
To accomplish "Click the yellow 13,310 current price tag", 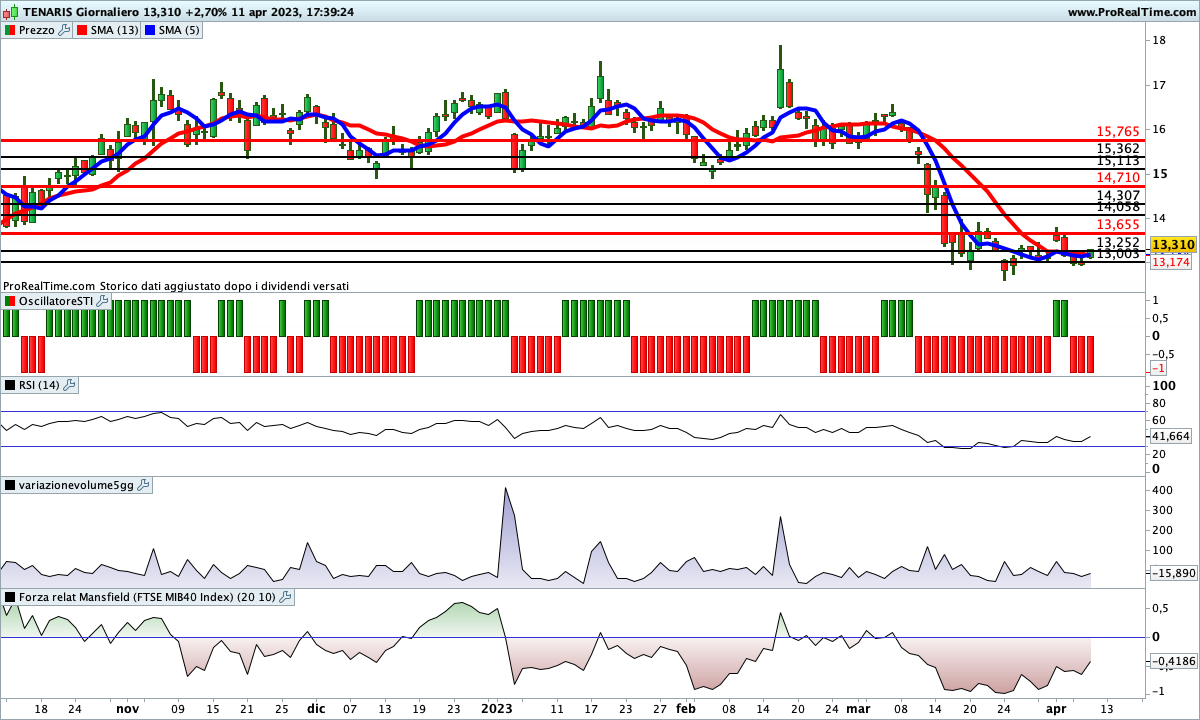I will [1174, 244].
